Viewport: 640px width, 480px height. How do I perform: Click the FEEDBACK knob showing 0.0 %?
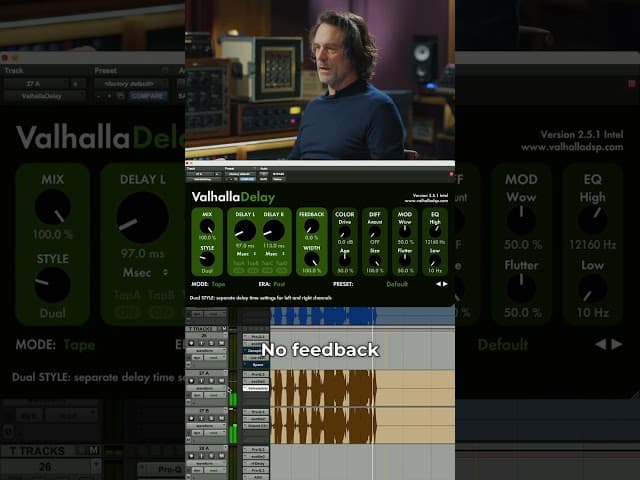(x=312, y=228)
